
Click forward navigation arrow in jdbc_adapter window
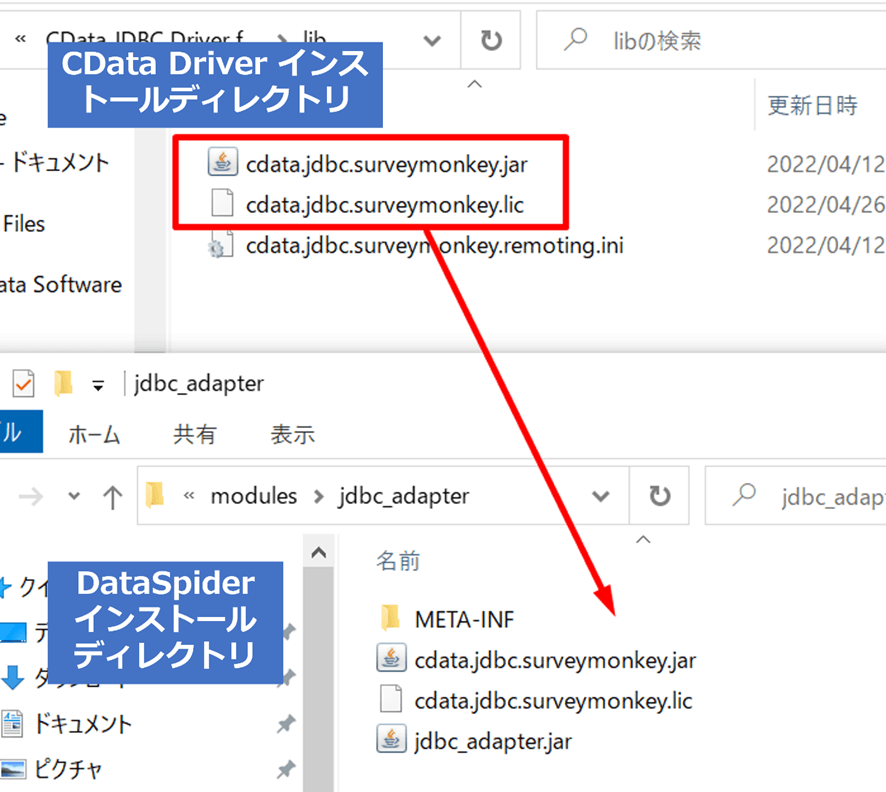click(31, 497)
